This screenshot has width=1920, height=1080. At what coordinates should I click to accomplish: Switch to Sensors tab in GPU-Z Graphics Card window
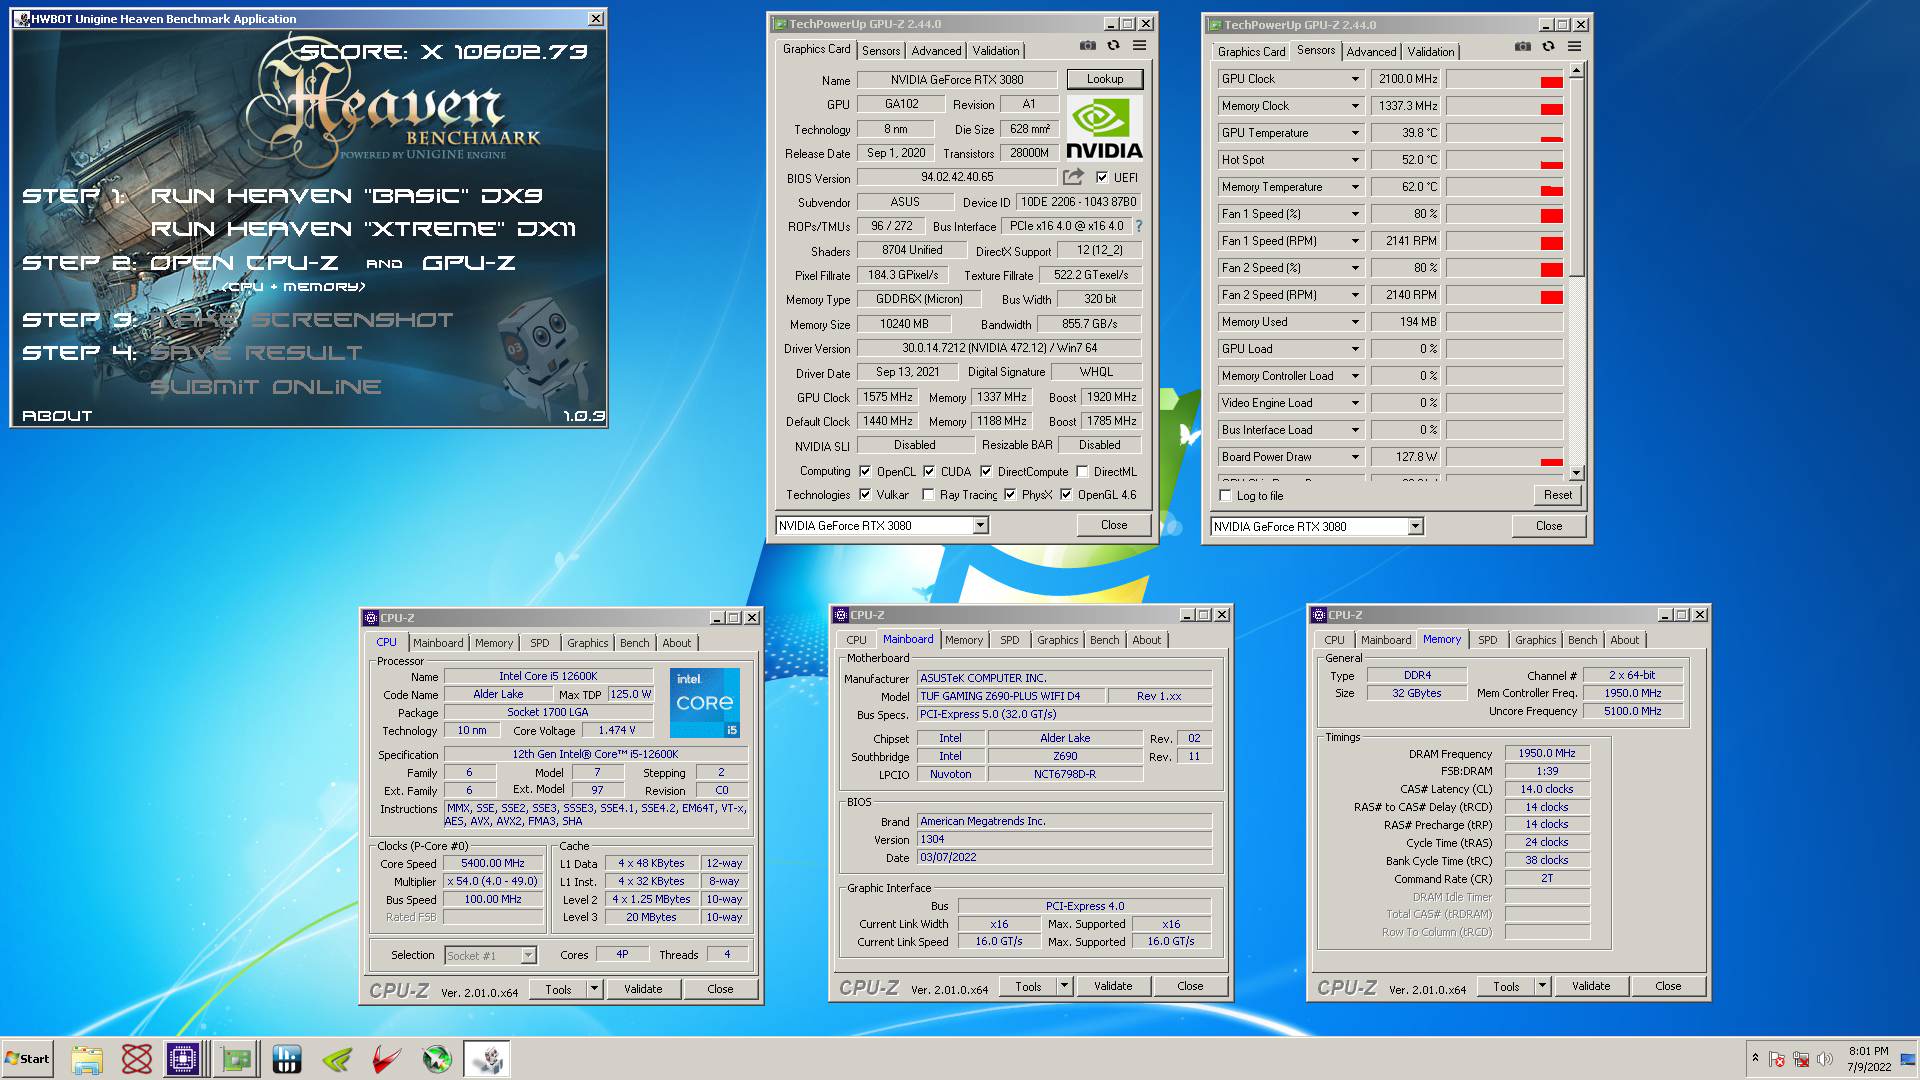click(881, 51)
